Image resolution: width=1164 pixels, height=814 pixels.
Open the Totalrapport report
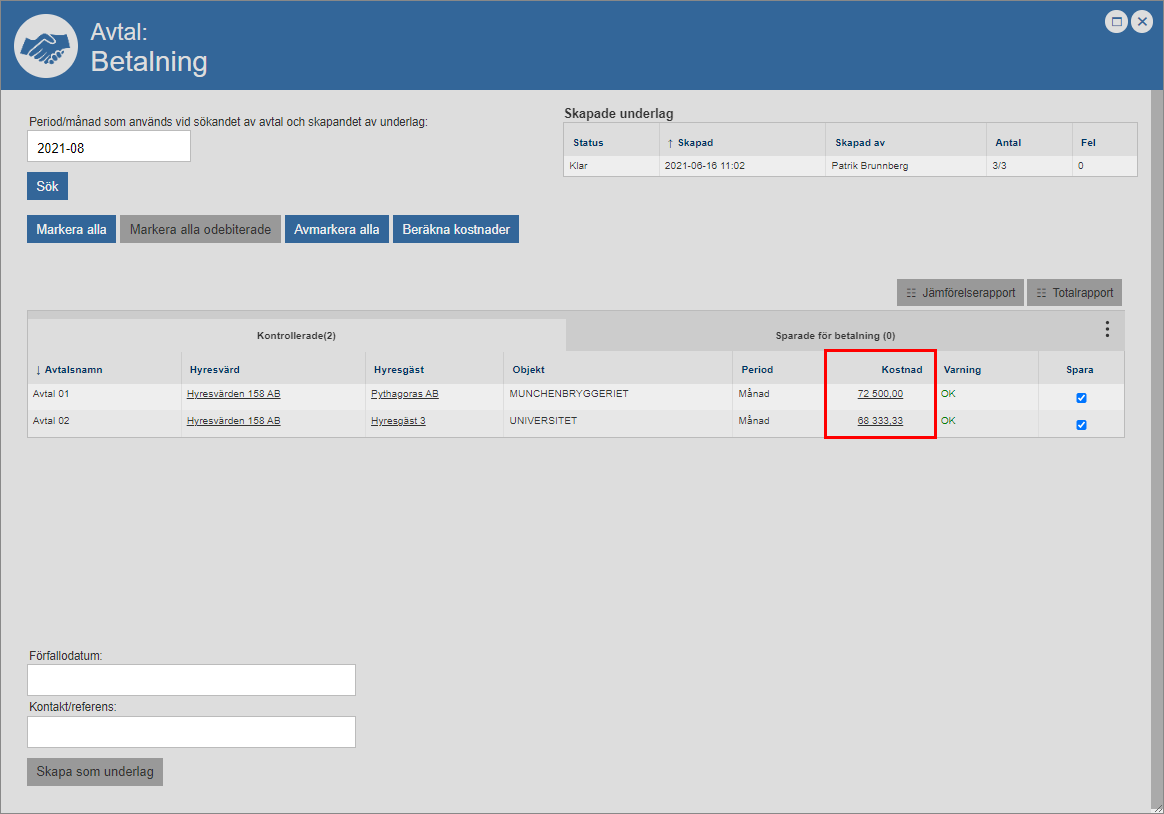[x=1075, y=293]
